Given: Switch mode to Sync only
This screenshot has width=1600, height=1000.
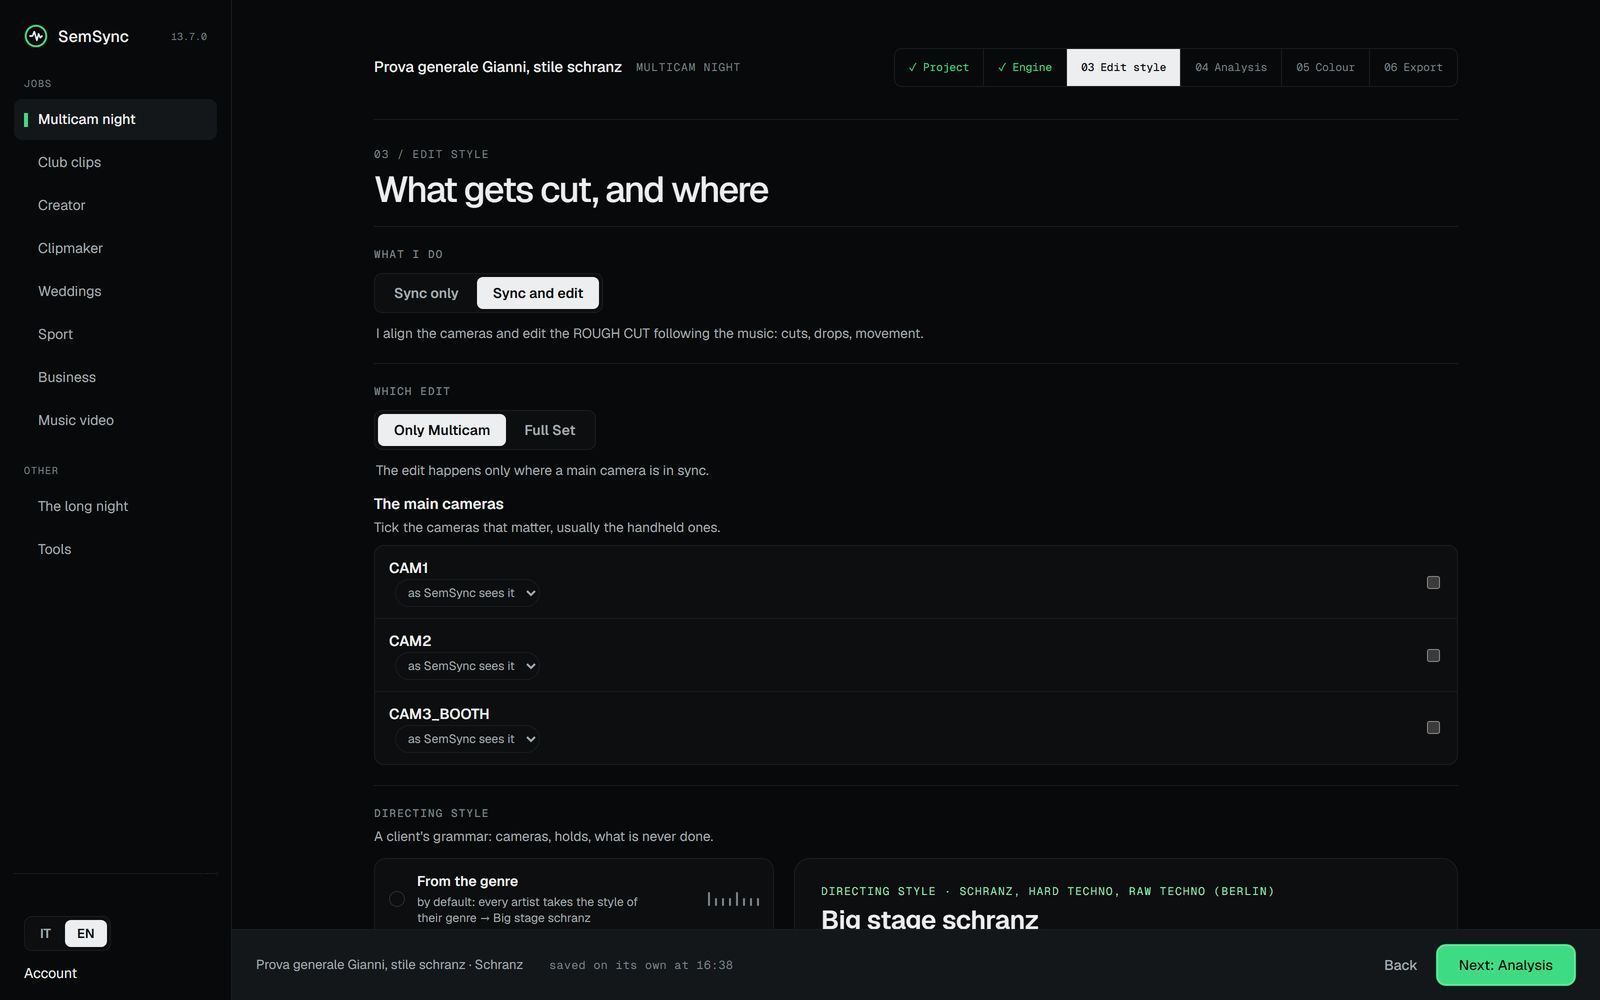Looking at the screenshot, I should click(x=426, y=293).
